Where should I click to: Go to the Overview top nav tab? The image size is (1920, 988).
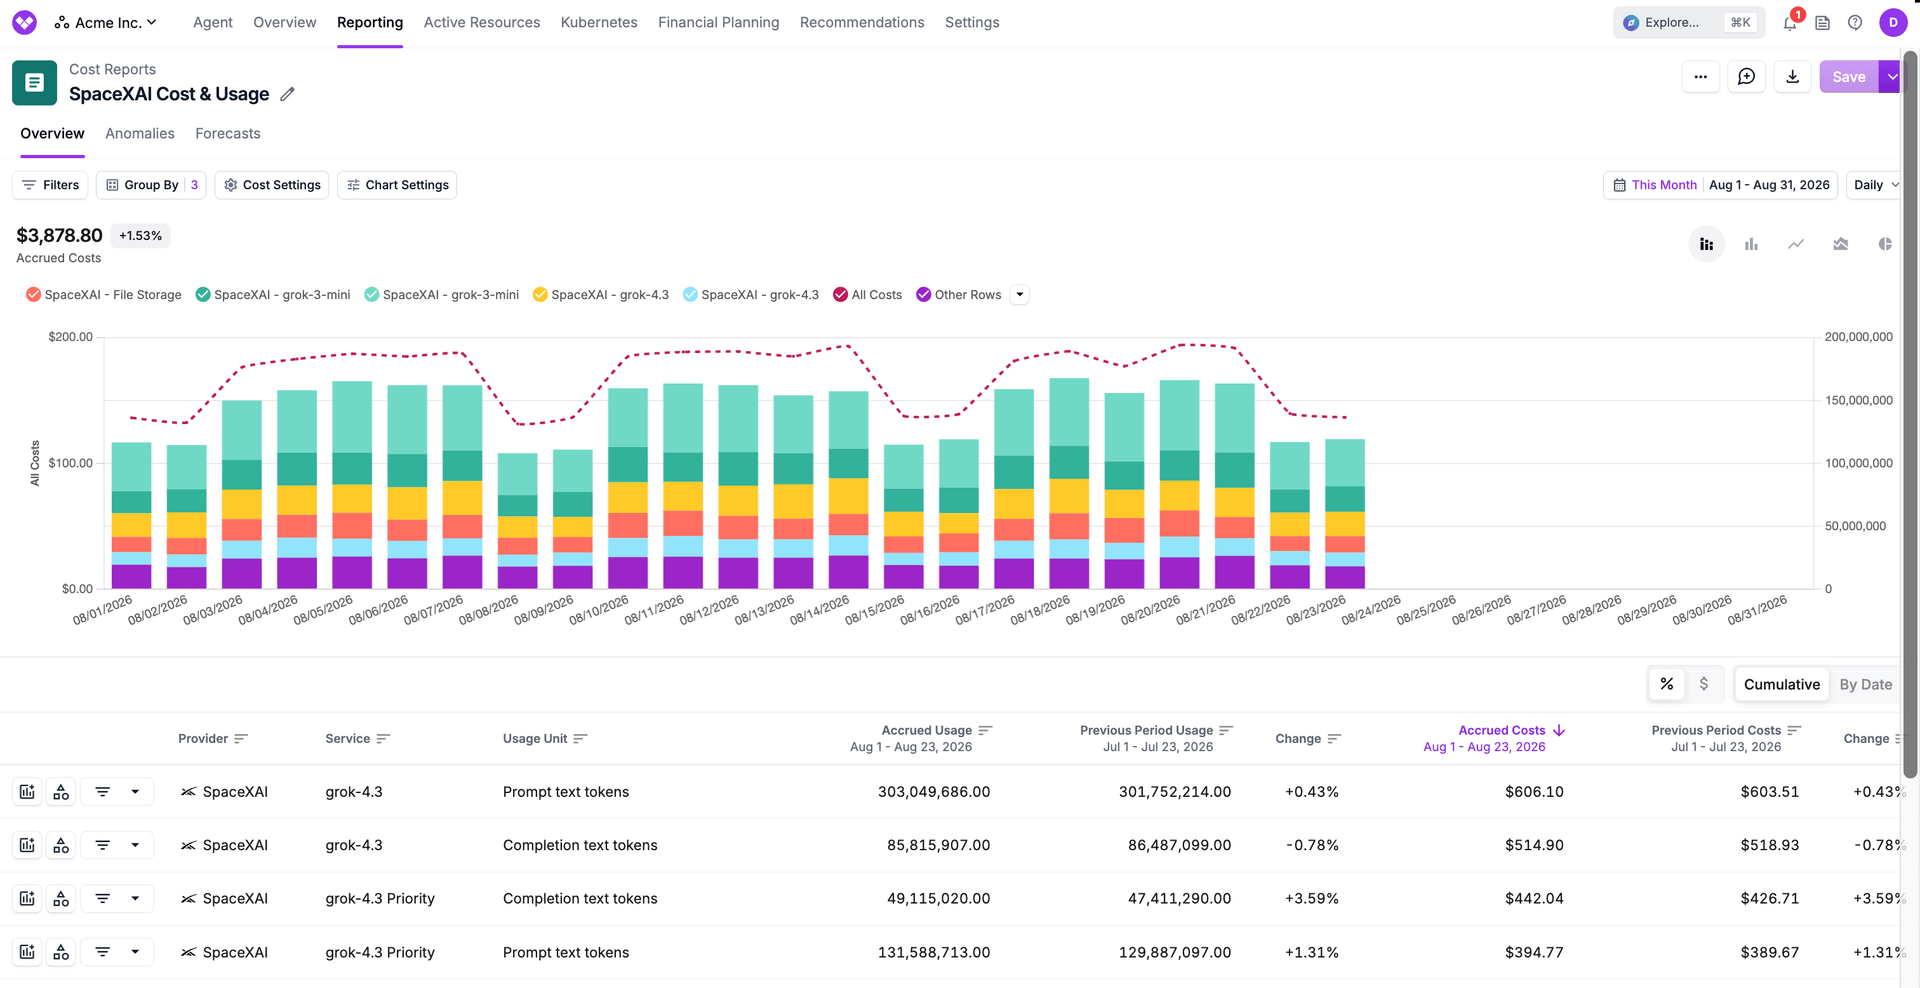[x=285, y=23]
